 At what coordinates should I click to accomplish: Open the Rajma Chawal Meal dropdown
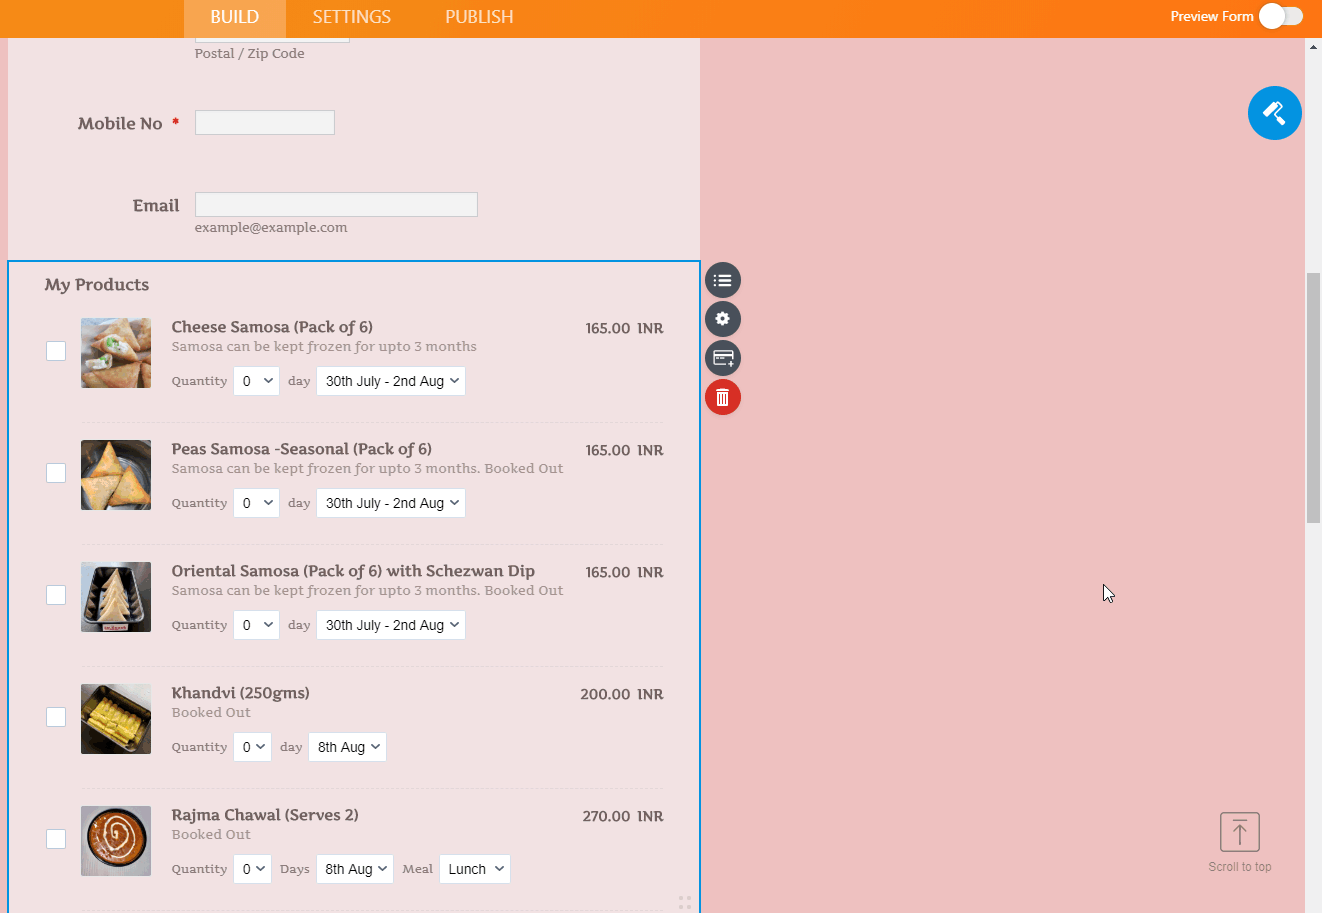[475, 869]
